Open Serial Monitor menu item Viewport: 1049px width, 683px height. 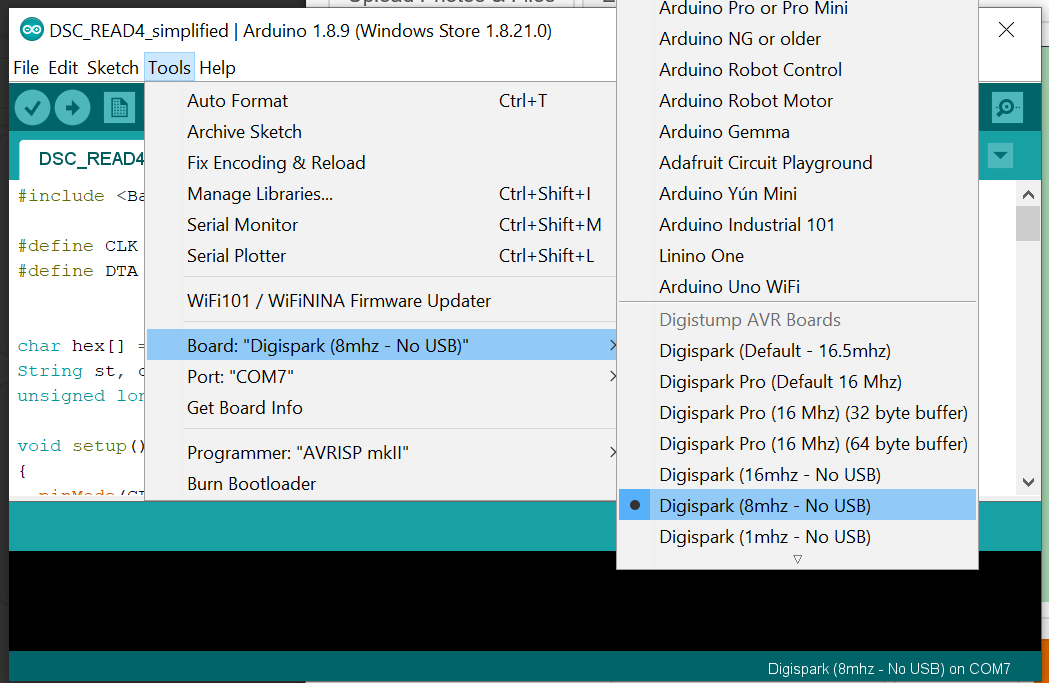[x=381, y=225]
